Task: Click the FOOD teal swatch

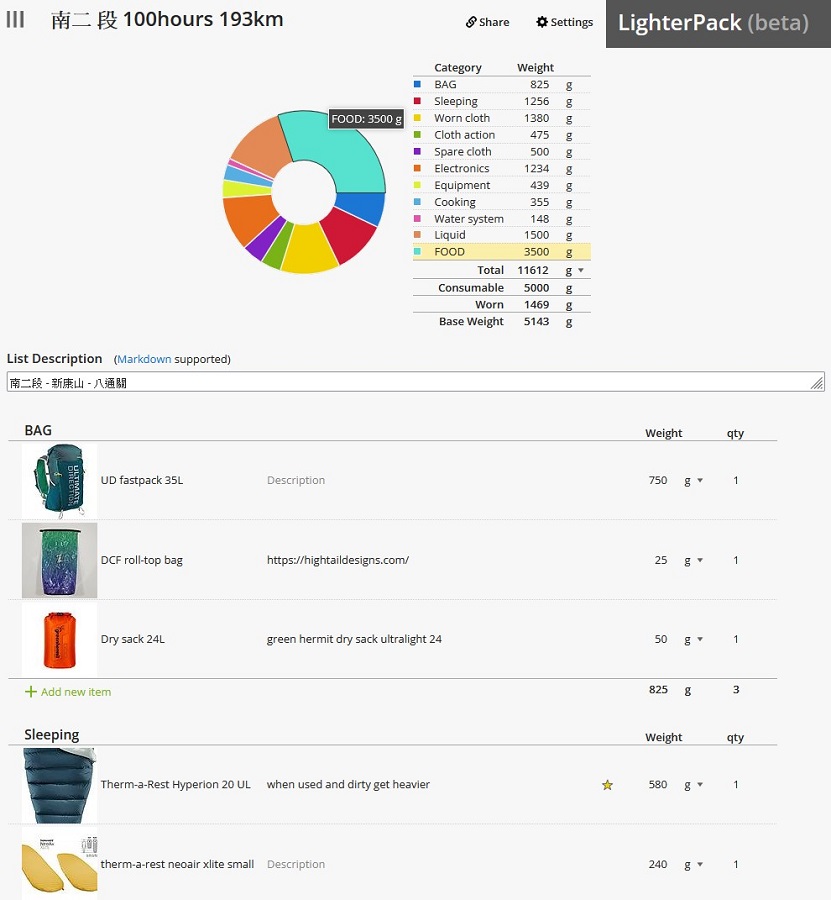Action: 417,251
